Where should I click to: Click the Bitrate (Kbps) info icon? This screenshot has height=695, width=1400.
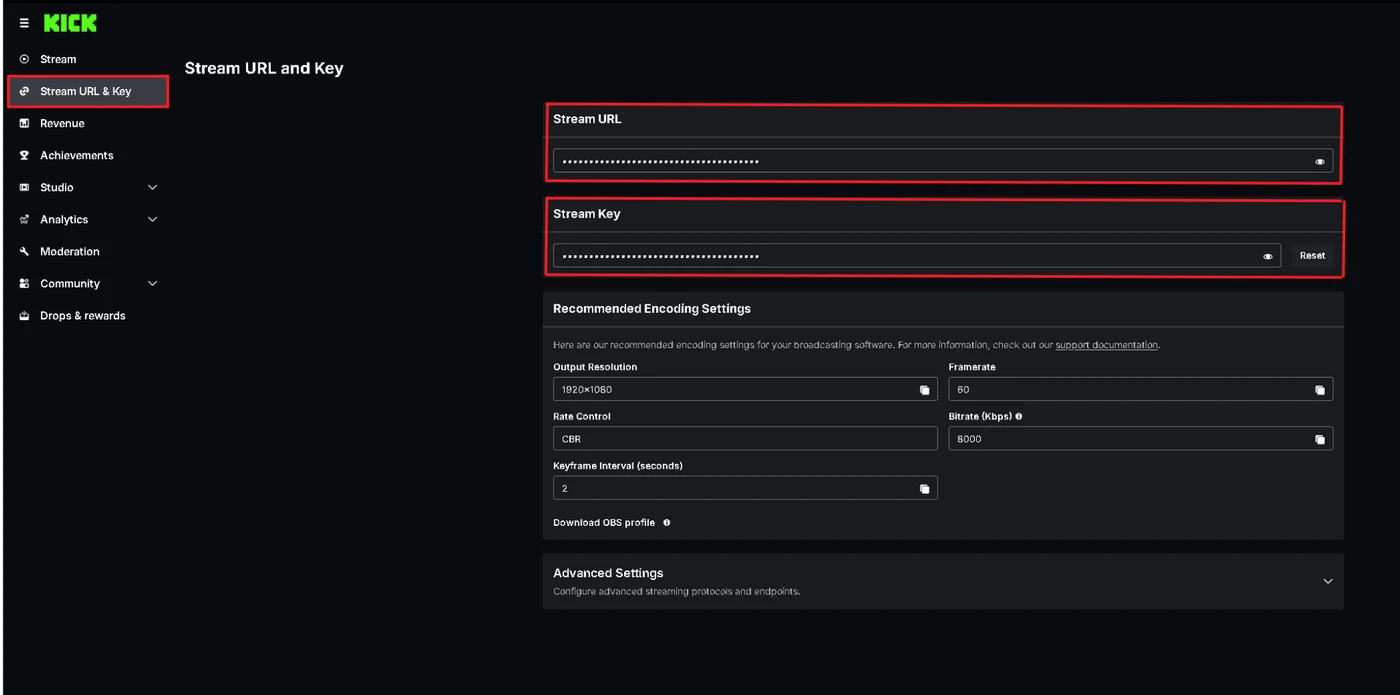1018,416
